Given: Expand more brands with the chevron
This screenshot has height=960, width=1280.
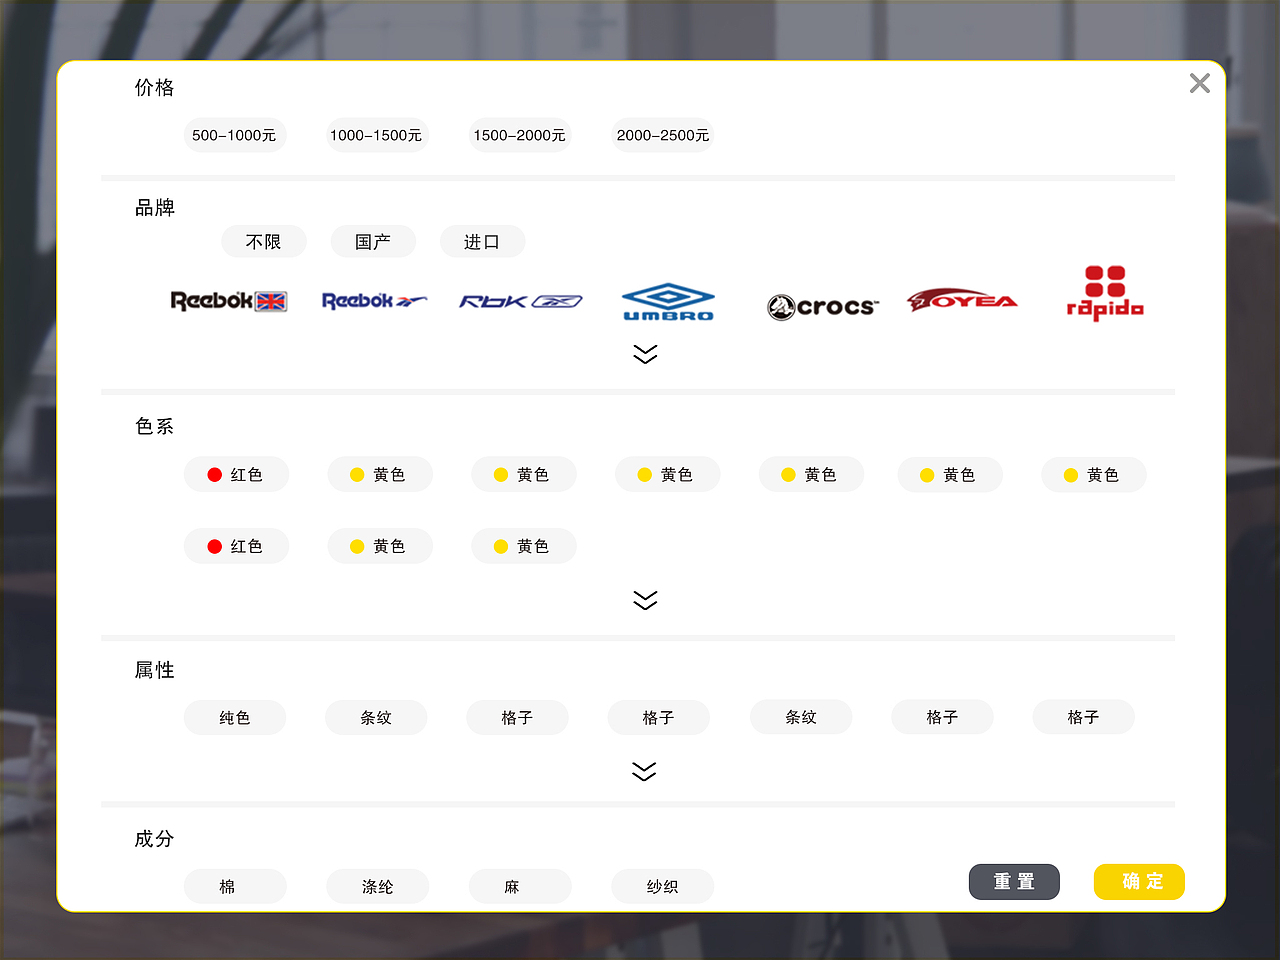Looking at the screenshot, I should click(645, 353).
